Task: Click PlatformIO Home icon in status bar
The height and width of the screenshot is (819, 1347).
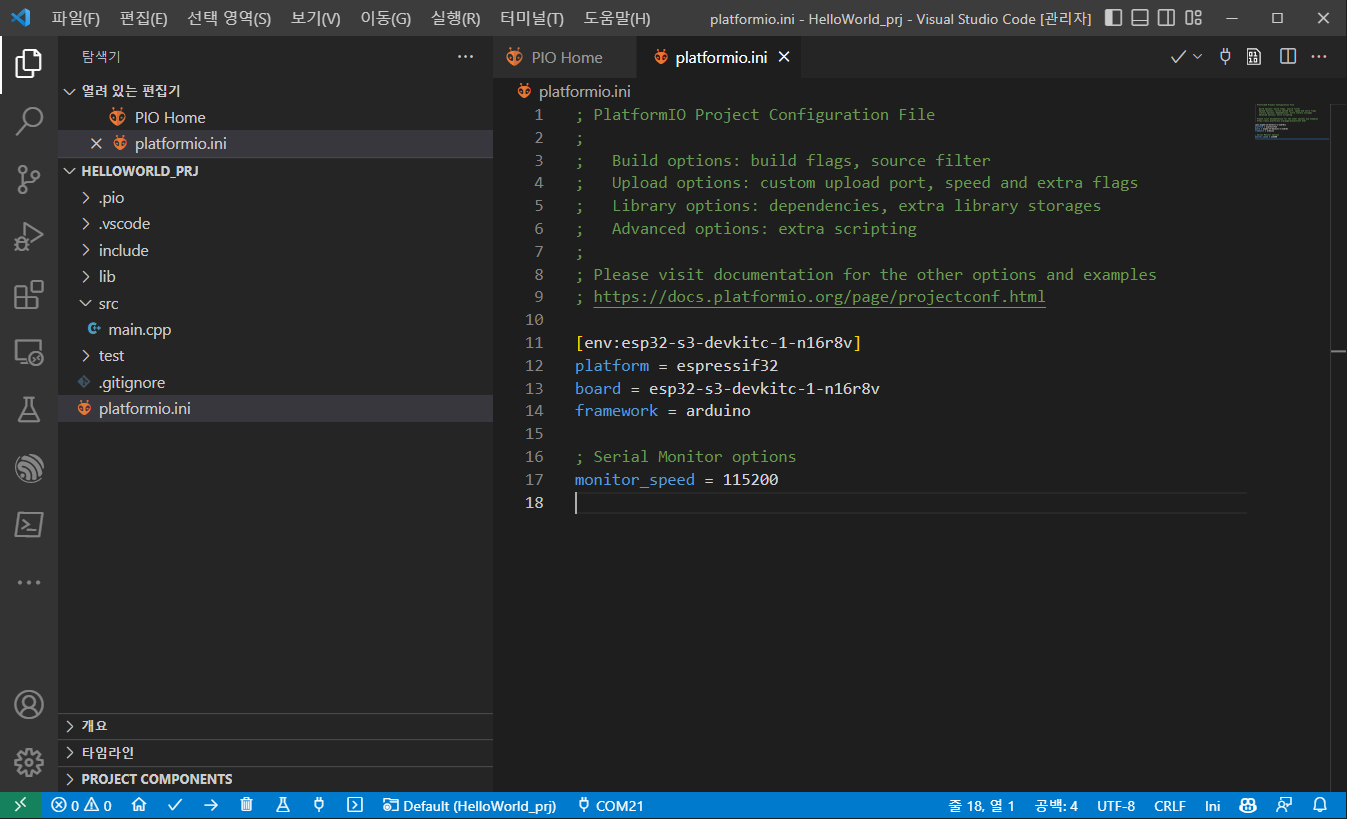Action: 140,805
